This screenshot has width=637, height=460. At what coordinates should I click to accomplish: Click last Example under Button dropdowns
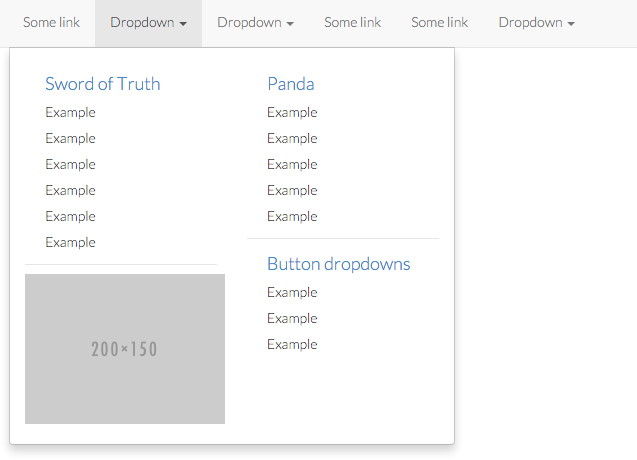pos(292,344)
